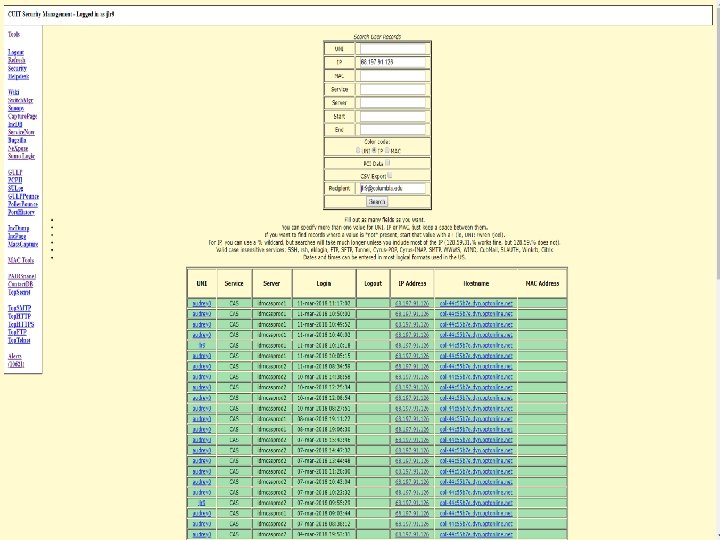Select the MAC color code radio button

[x=387, y=150]
